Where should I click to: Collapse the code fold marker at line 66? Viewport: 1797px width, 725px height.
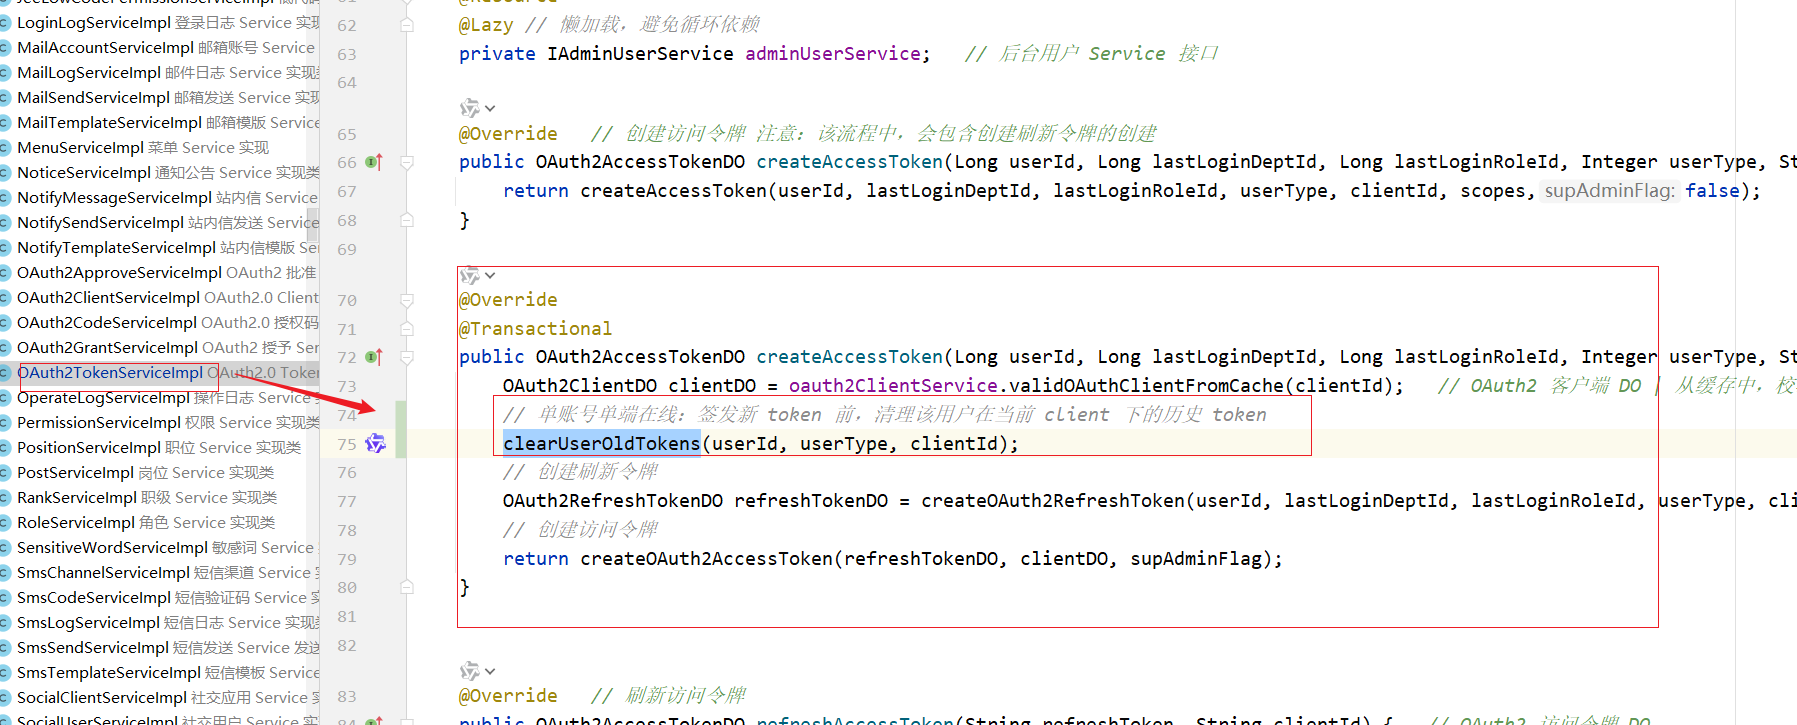[407, 162]
